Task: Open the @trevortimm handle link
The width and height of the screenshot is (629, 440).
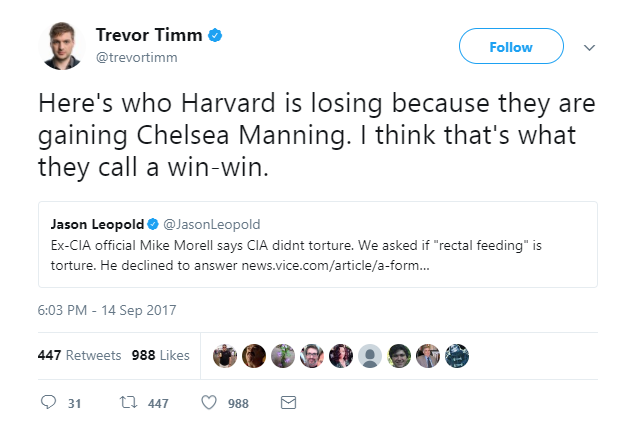Action: [136, 57]
